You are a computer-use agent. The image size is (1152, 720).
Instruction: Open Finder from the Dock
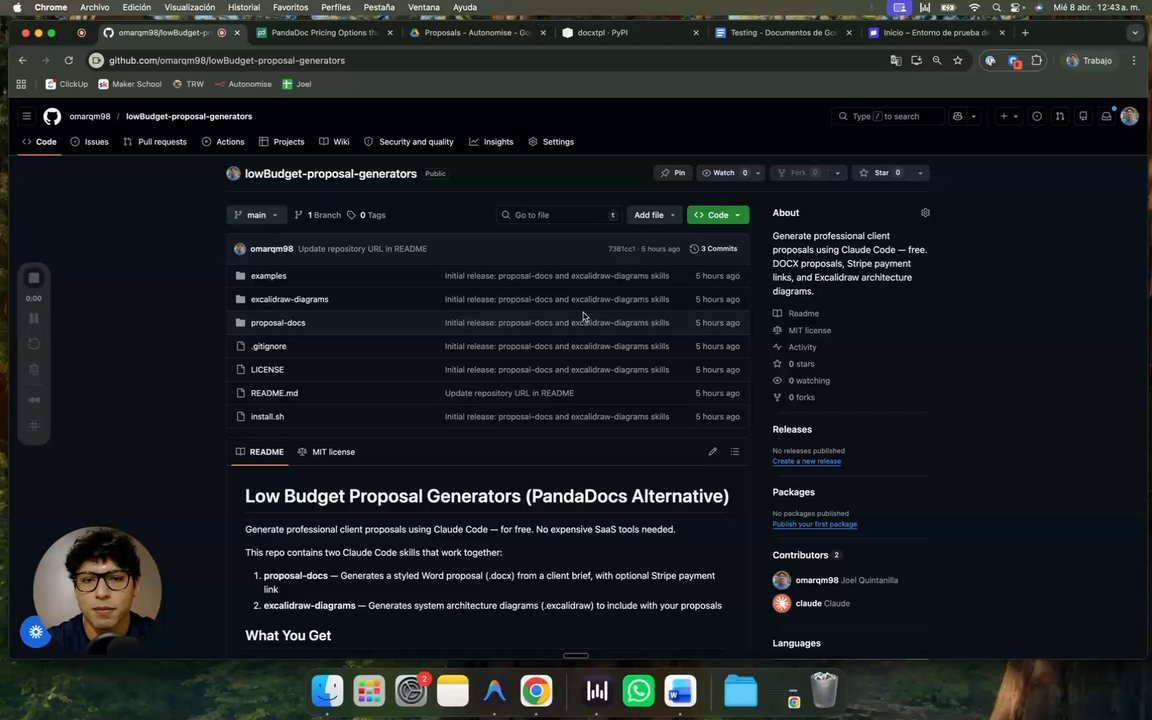click(327, 691)
